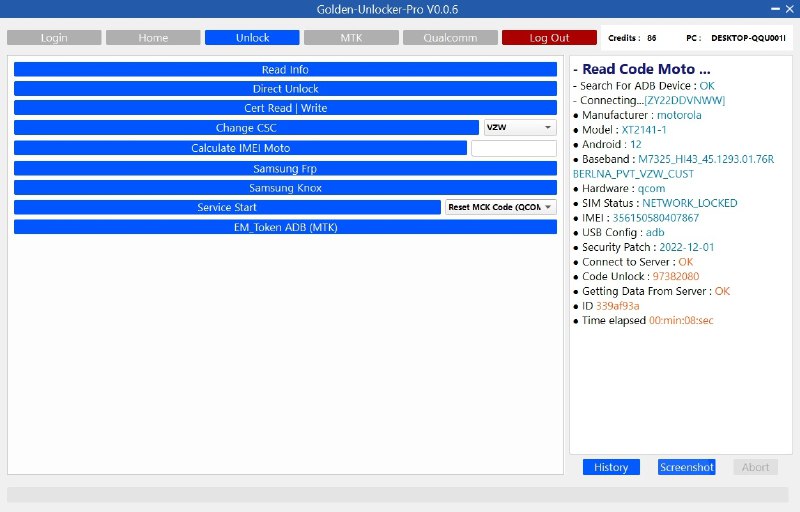Click the baseband version M7325_HI43 text
Viewport: 800px width, 512px height.
point(706,159)
